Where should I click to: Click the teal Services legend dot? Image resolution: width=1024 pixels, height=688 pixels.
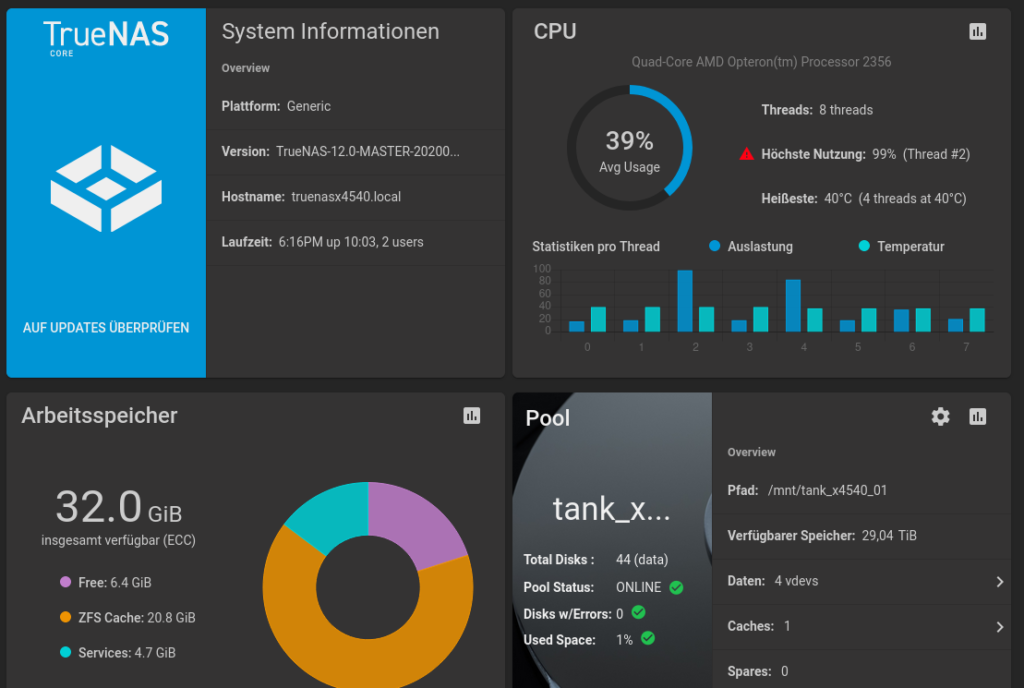click(65, 652)
